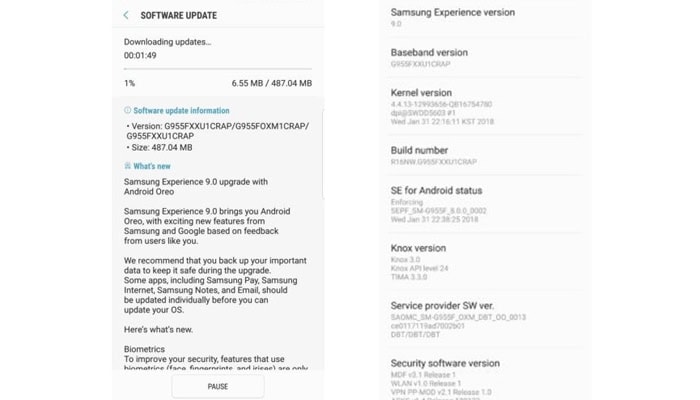The width and height of the screenshot is (700, 400).
Task: Click the Software update information icon
Action: (128, 110)
